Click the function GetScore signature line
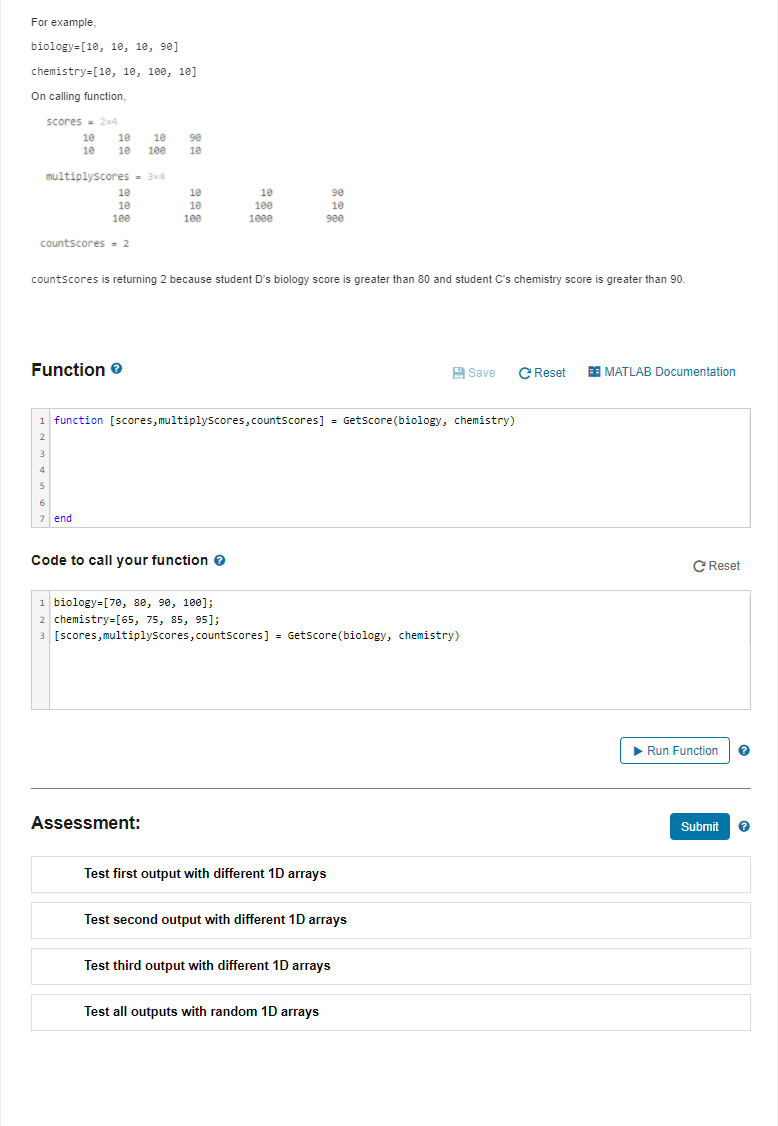The height and width of the screenshot is (1126, 778). point(284,421)
